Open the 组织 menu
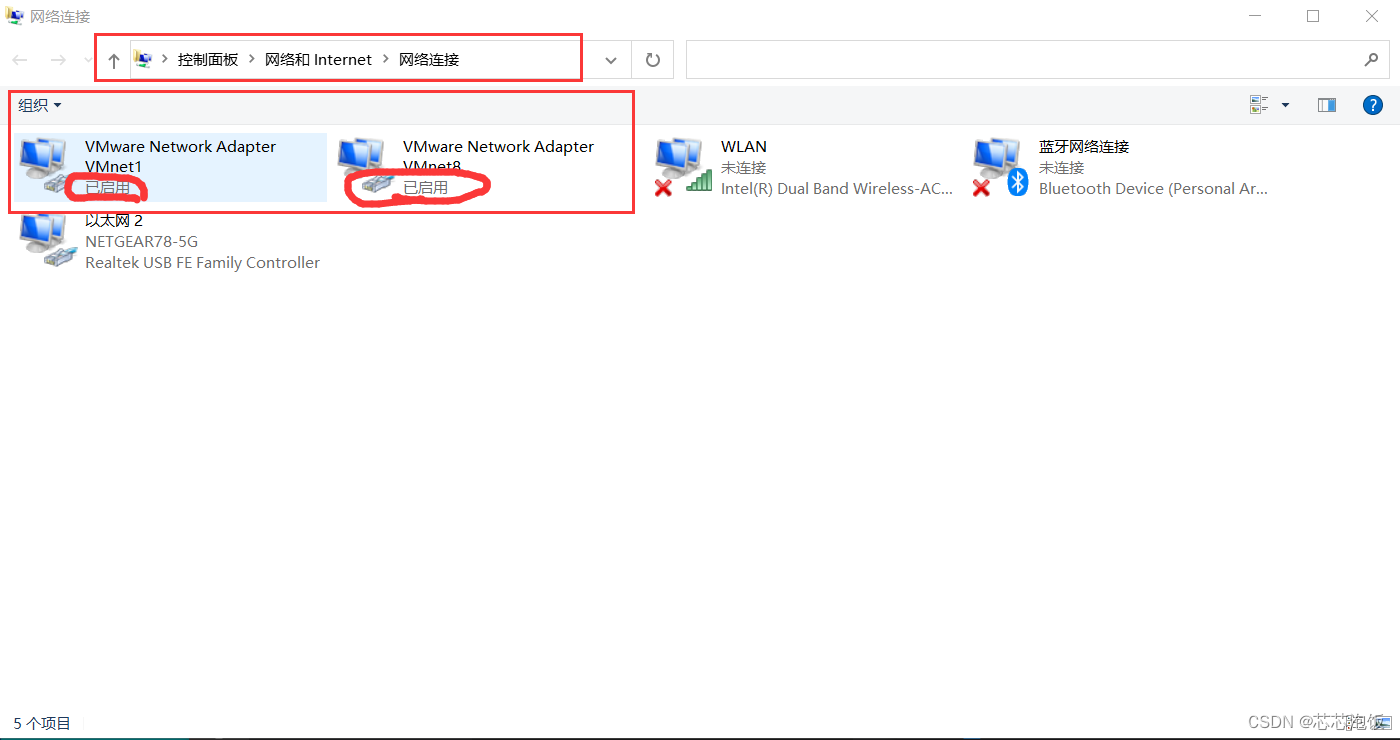Screen dimensions: 1400x740 coord(40,105)
